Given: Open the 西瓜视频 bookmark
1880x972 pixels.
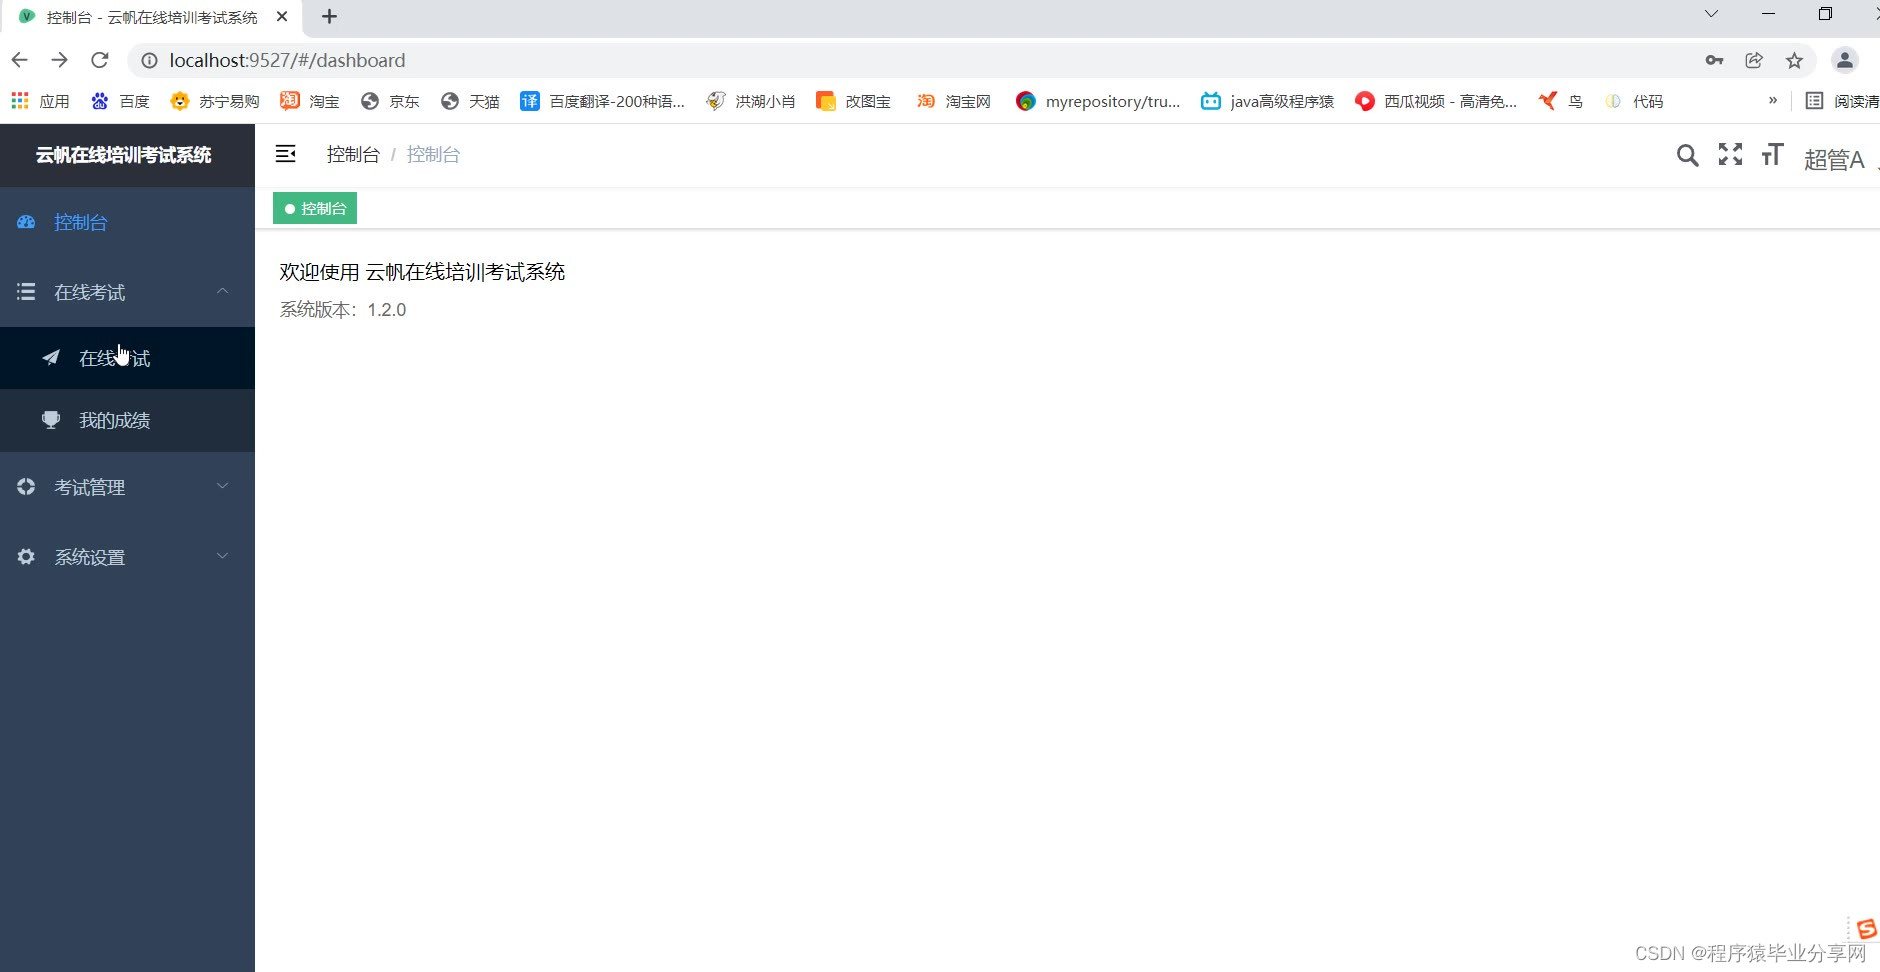Looking at the screenshot, I should click(1436, 101).
